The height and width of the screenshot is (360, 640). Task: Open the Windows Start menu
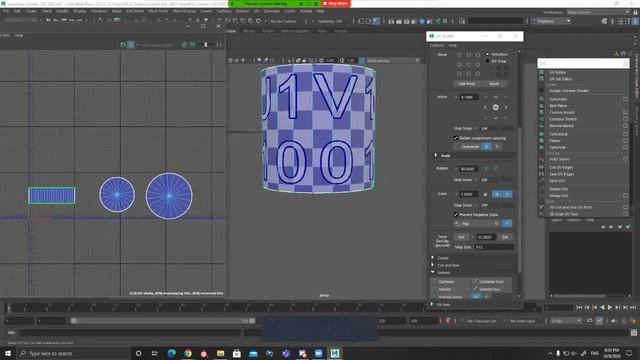8,353
